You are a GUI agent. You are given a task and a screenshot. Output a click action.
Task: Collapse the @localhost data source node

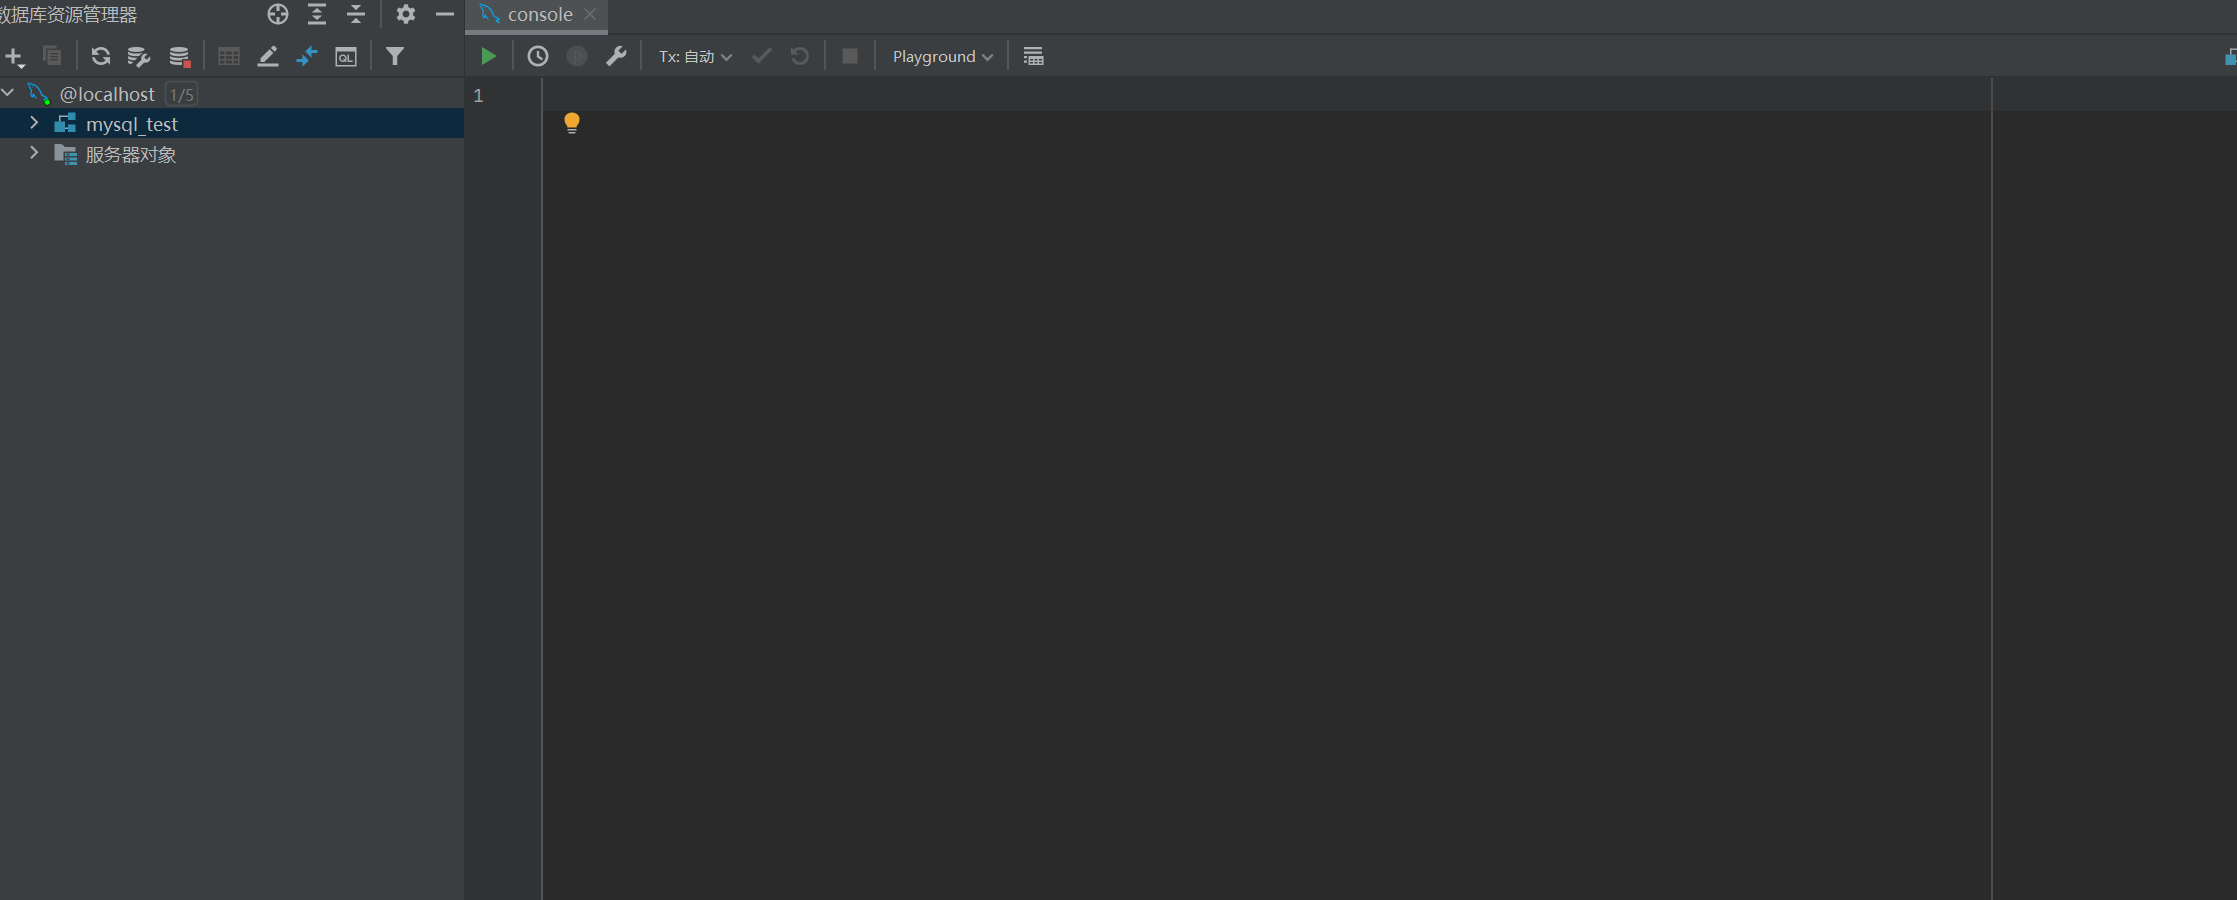[8, 93]
